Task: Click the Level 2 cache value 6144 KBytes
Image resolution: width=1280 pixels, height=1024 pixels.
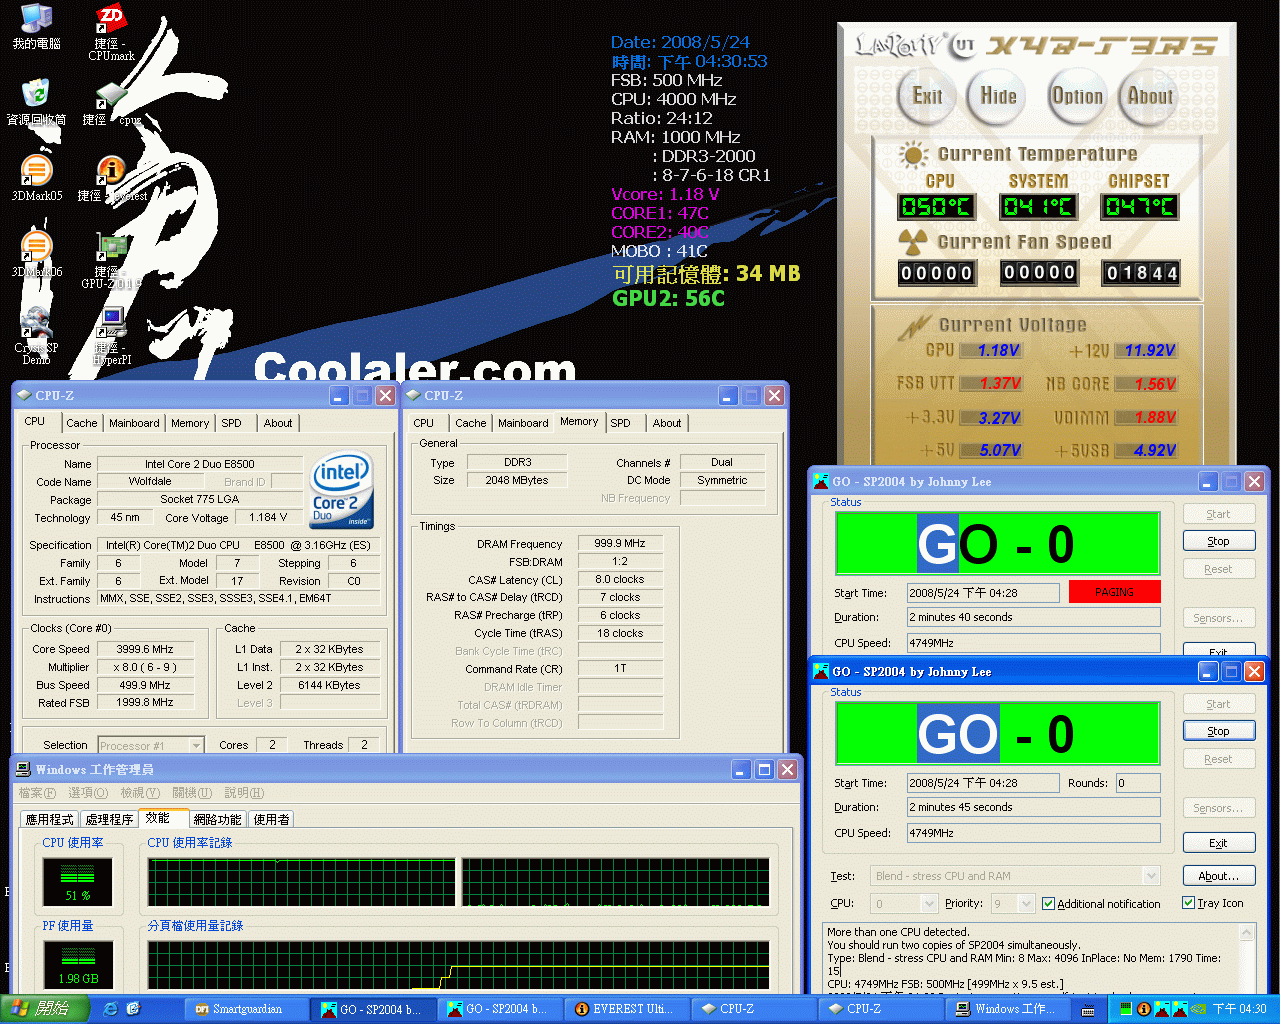Action: [329, 685]
